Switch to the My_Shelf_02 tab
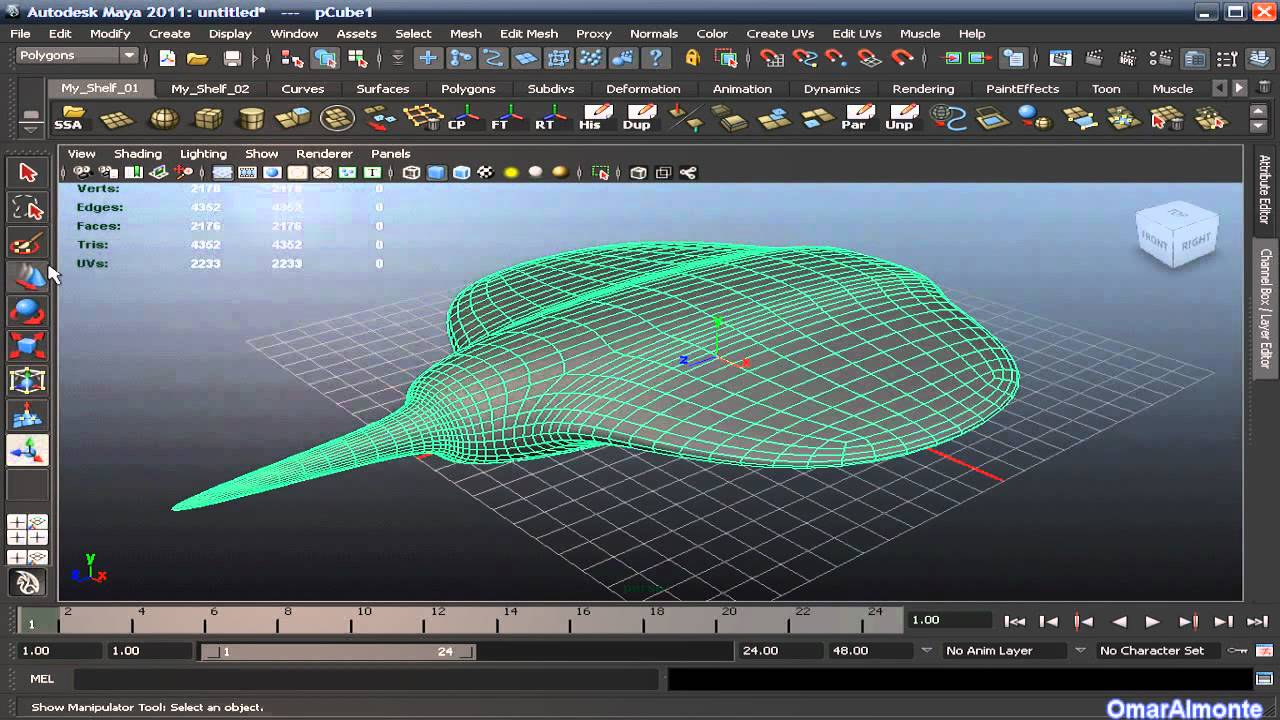 click(210, 88)
